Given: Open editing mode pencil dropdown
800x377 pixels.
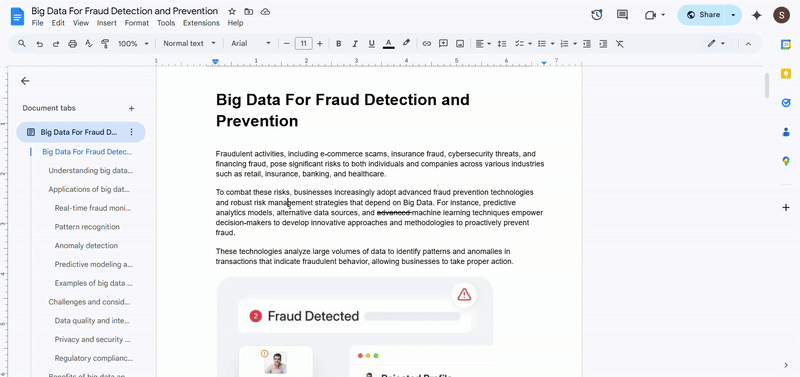Looking at the screenshot, I should 716,44.
